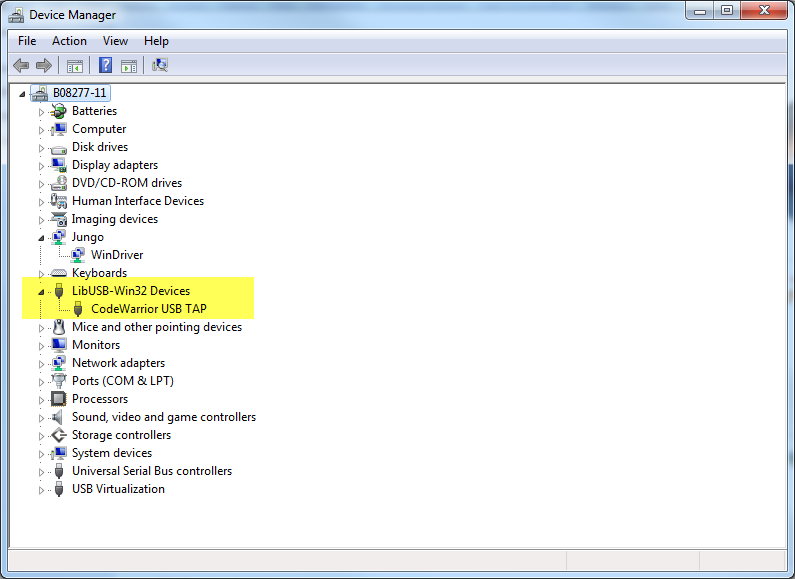This screenshot has height=579, width=795.
Task: Click the Display adapters category icon
Action: 59,165
